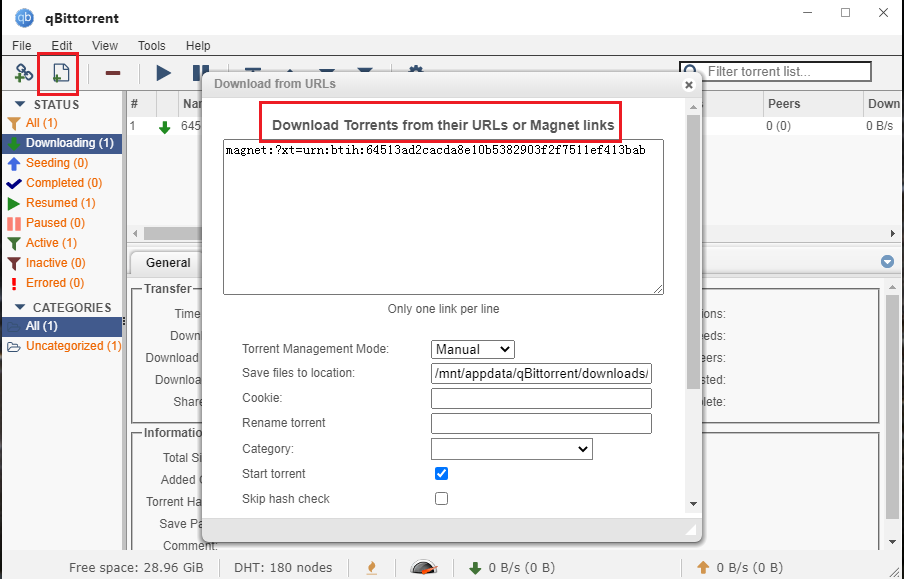This screenshot has height=579, width=904.
Task: Click the dialog's vertical scrollbar down arrow
Action: point(693,503)
